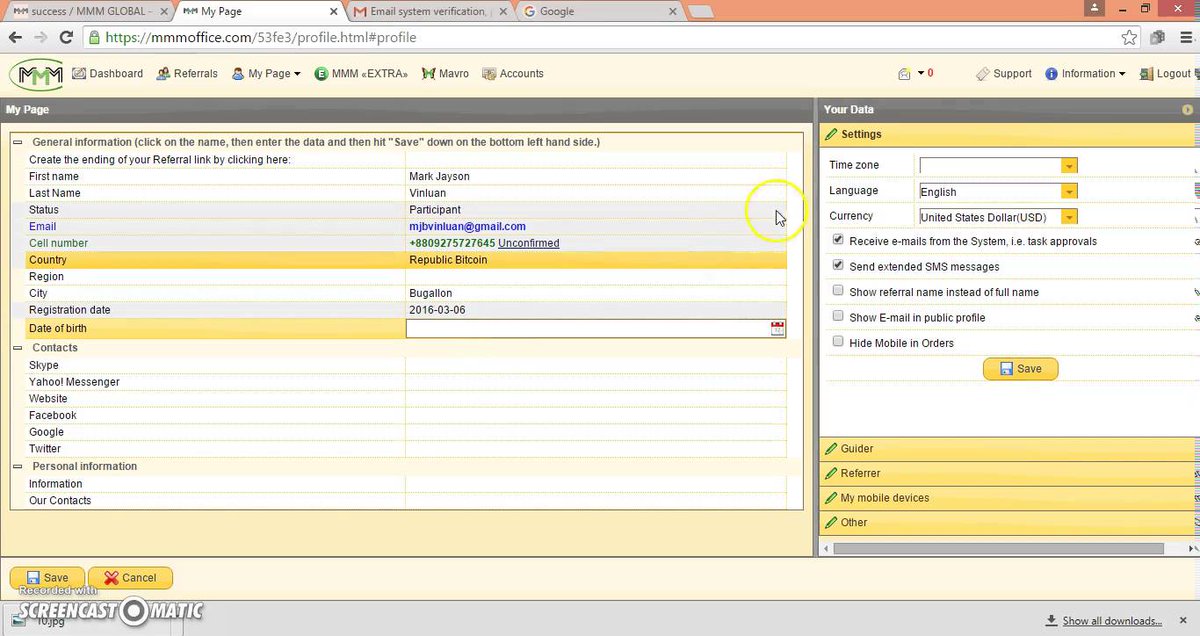The image size is (1200, 636).
Task: Open Chrome menu hamburger icon
Action: pos(1185,38)
